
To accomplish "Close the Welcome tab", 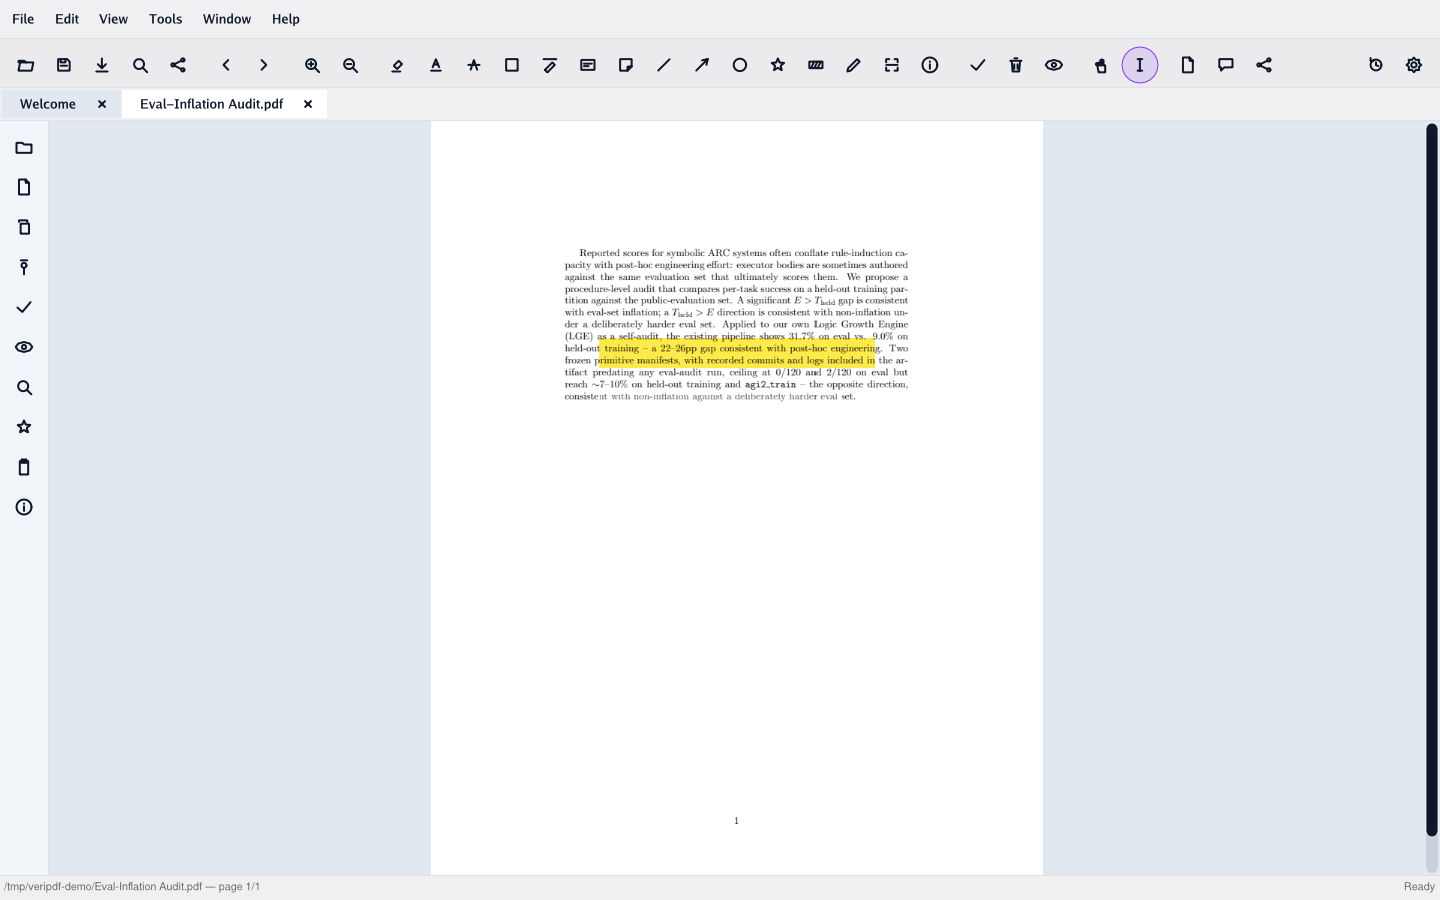I will [102, 104].
